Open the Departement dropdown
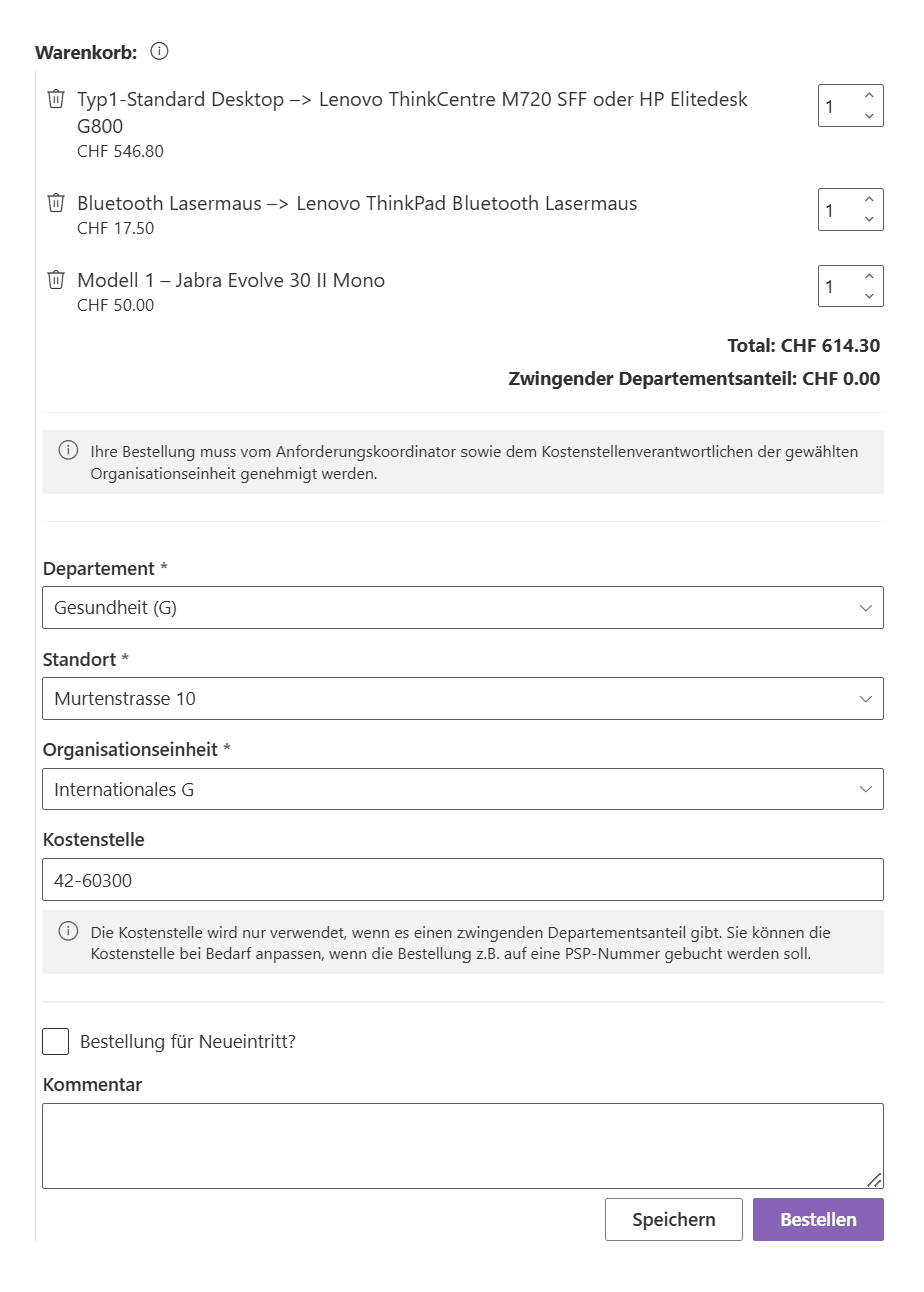The height and width of the screenshot is (1292, 924). (x=463, y=607)
